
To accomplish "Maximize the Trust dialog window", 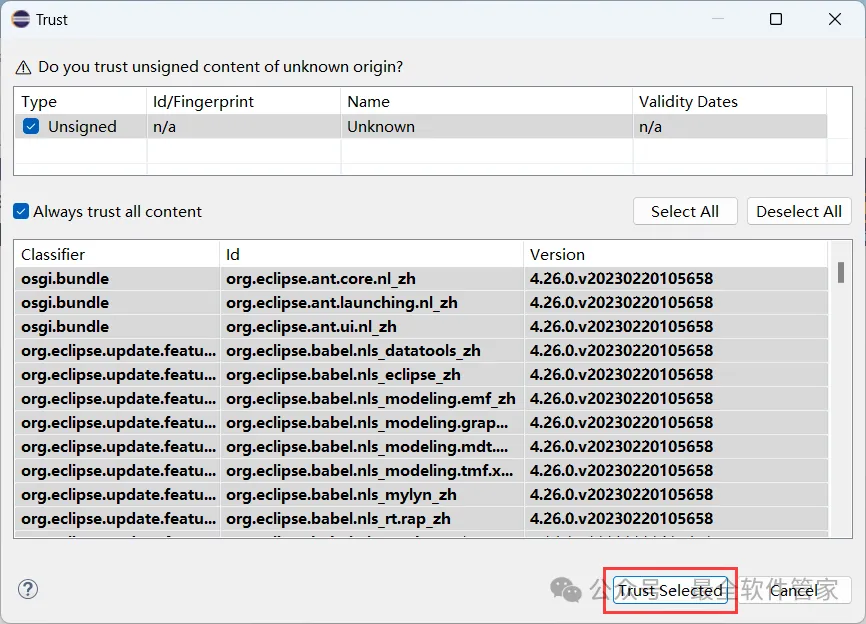I will (x=776, y=19).
